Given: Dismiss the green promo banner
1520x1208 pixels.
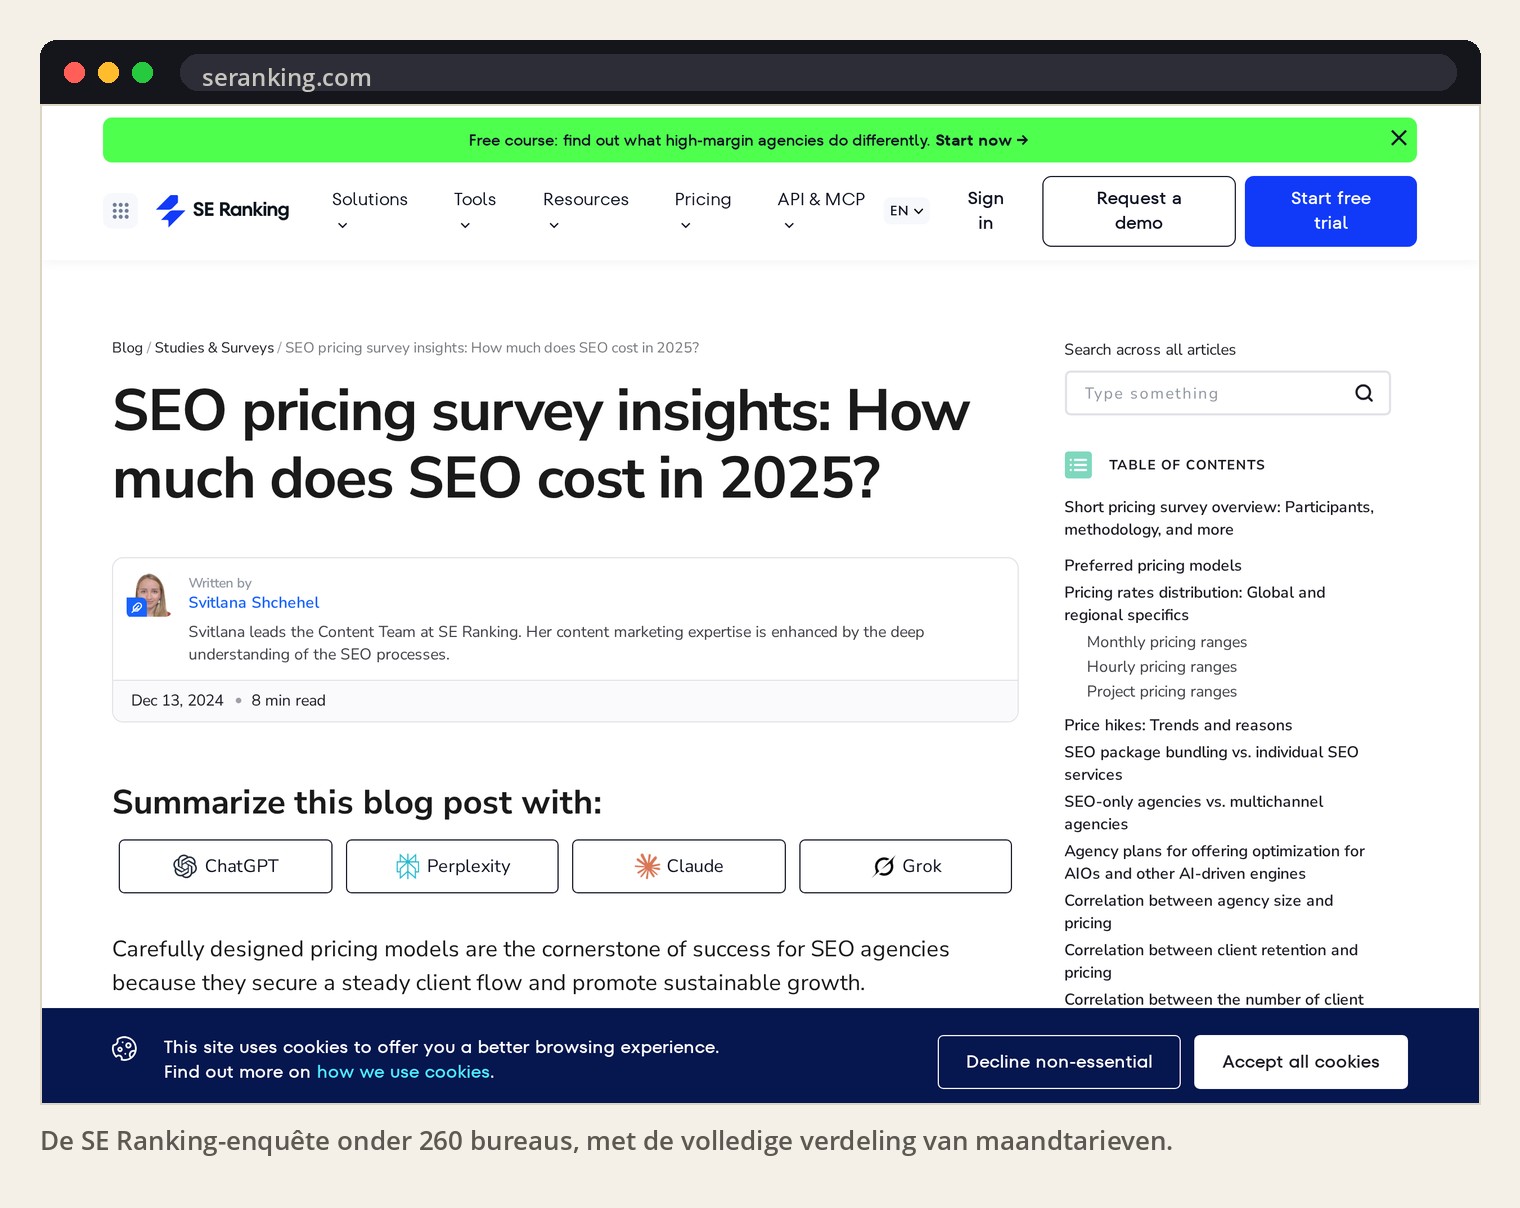Looking at the screenshot, I should (1398, 138).
